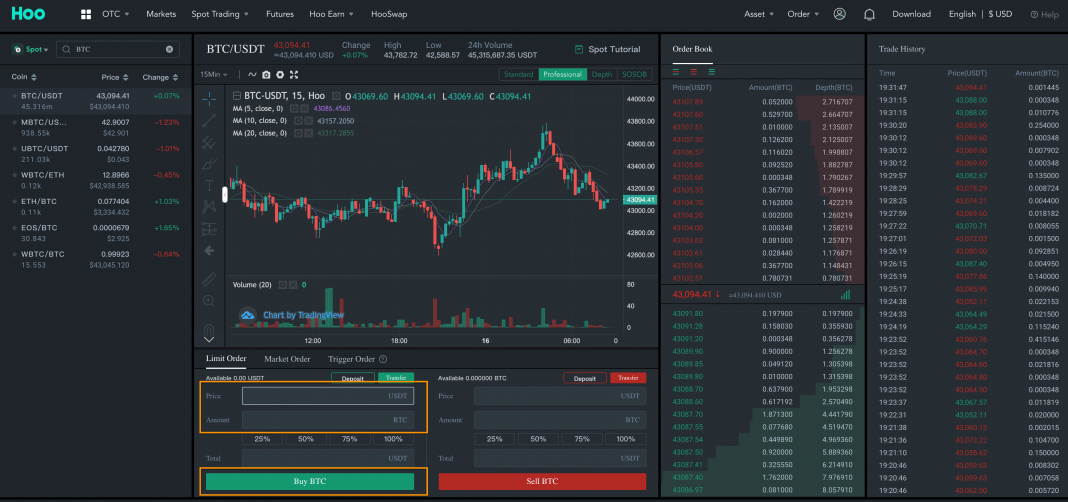The height and width of the screenshot is (502, 1068).
Task: Click Transfer in the sell panel
Action: pyautogui.click(x=629, y=378)
